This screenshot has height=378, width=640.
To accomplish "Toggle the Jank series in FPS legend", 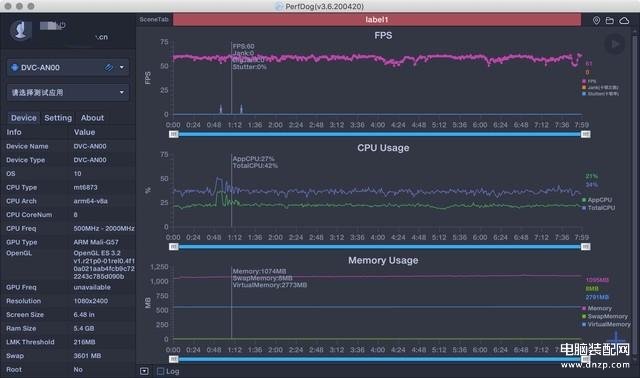I will point(600,87).
